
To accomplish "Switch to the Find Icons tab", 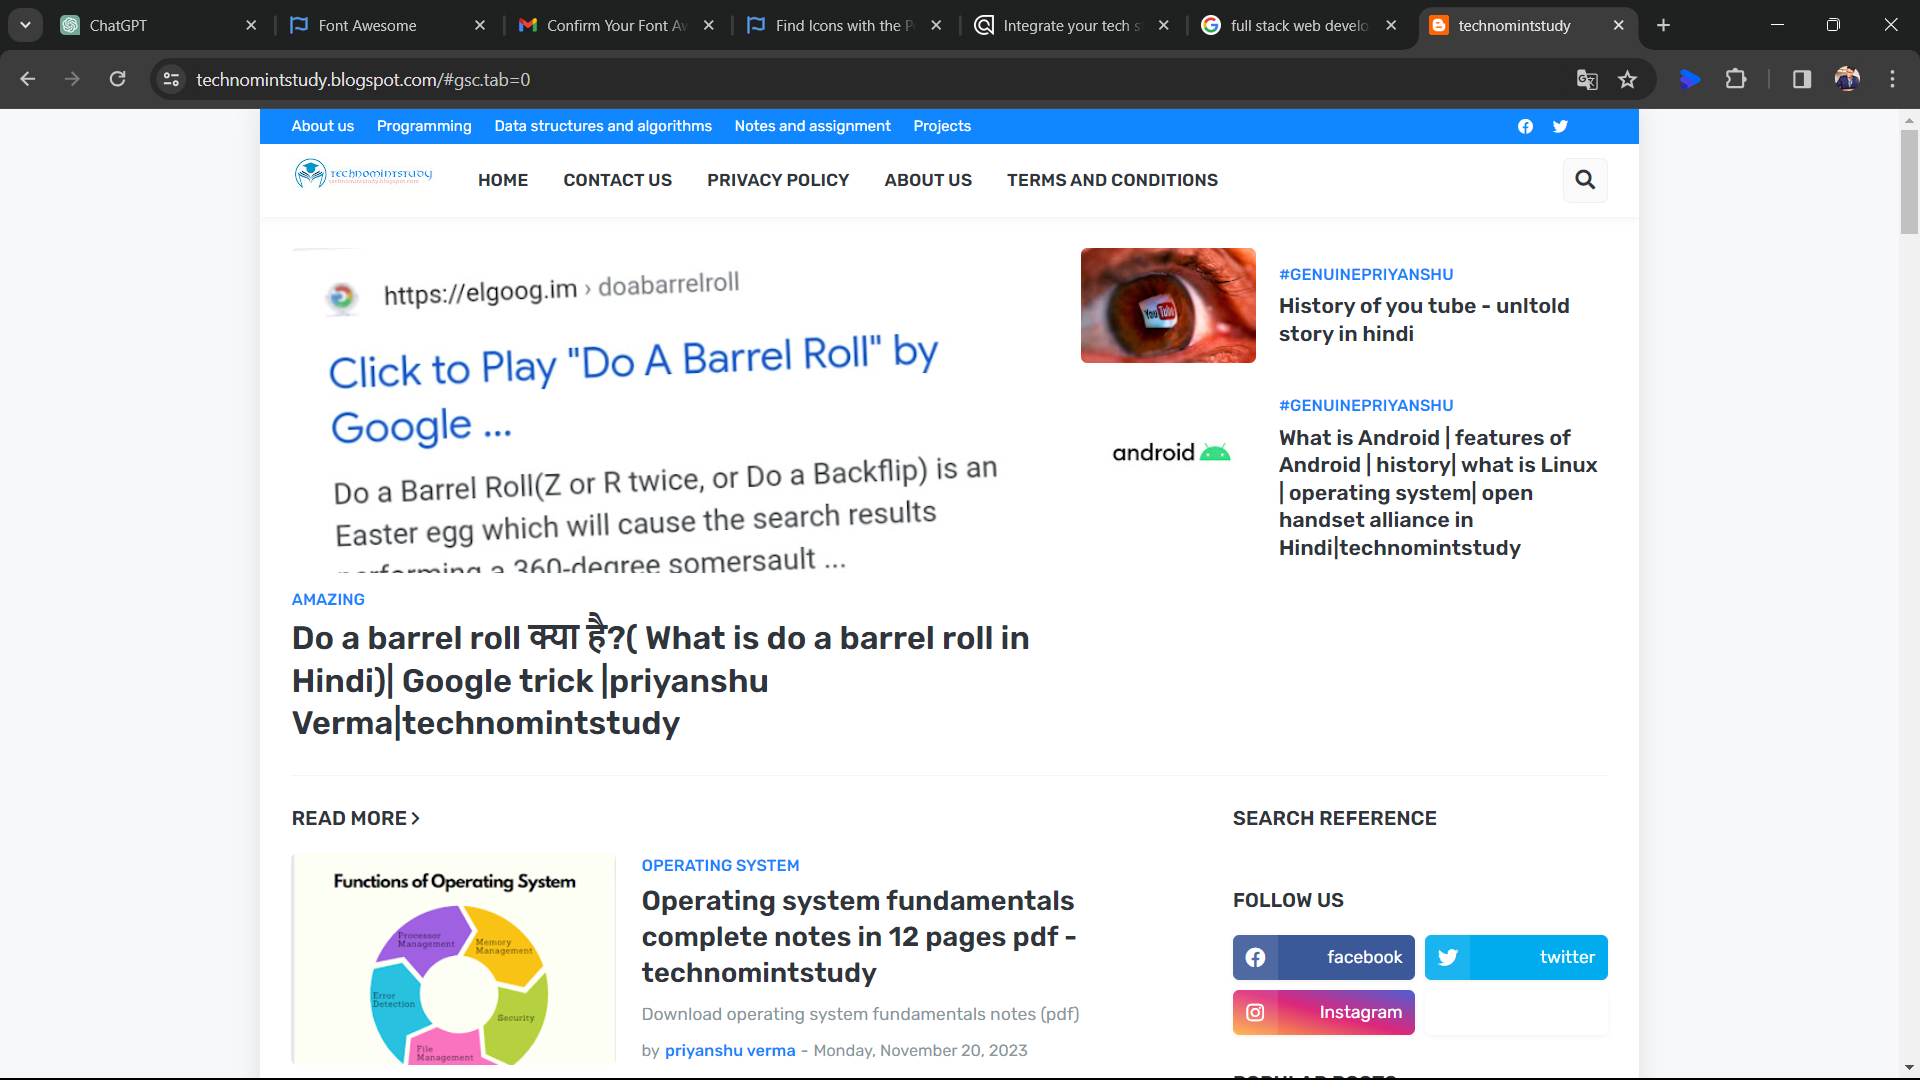I will click(x=844, y=25).
